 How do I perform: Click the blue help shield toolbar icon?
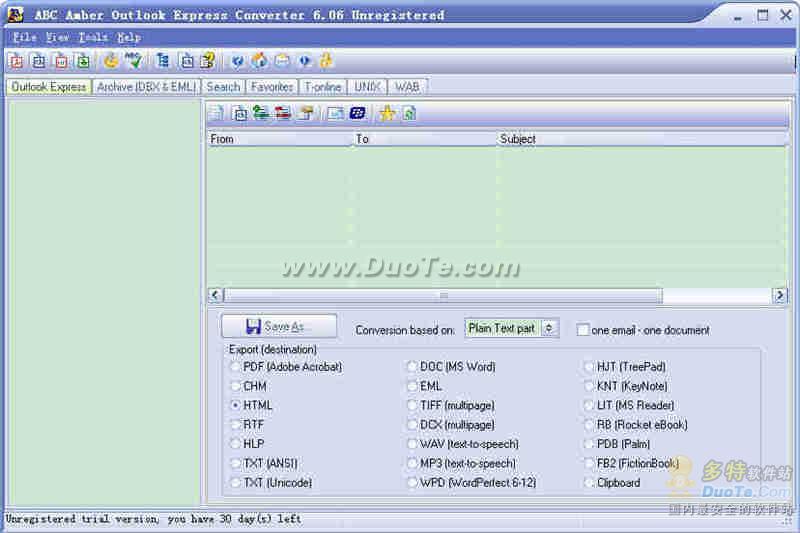(237, 61)
